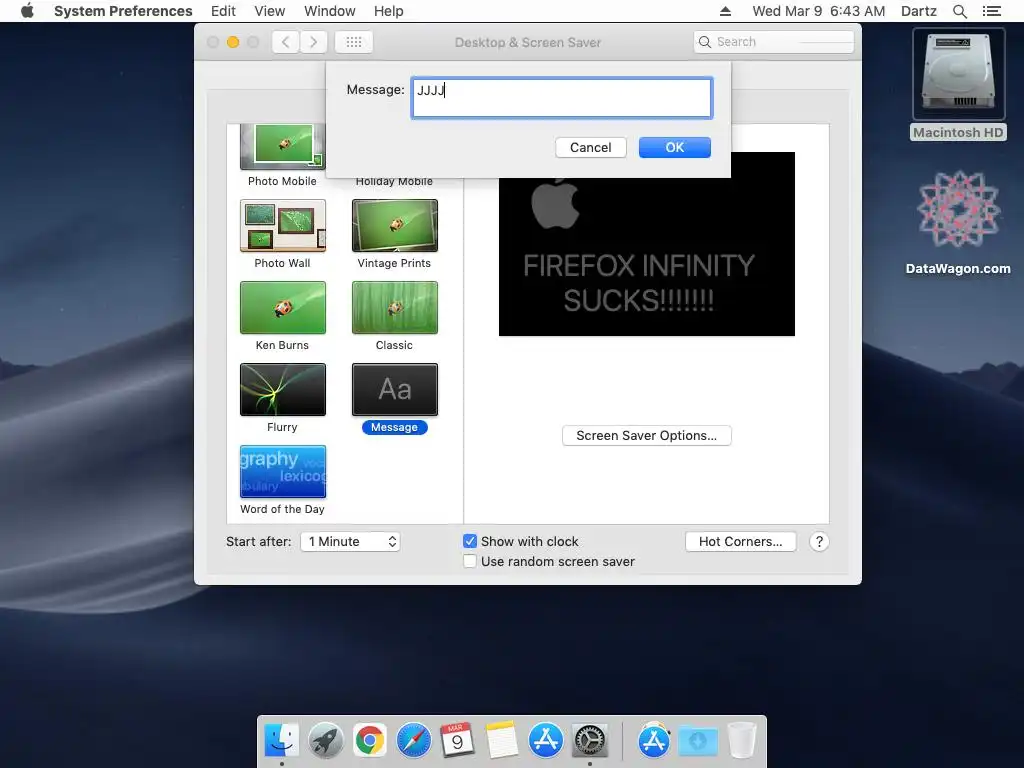Open App Store left of System Preferences

[x=545, y=741]
